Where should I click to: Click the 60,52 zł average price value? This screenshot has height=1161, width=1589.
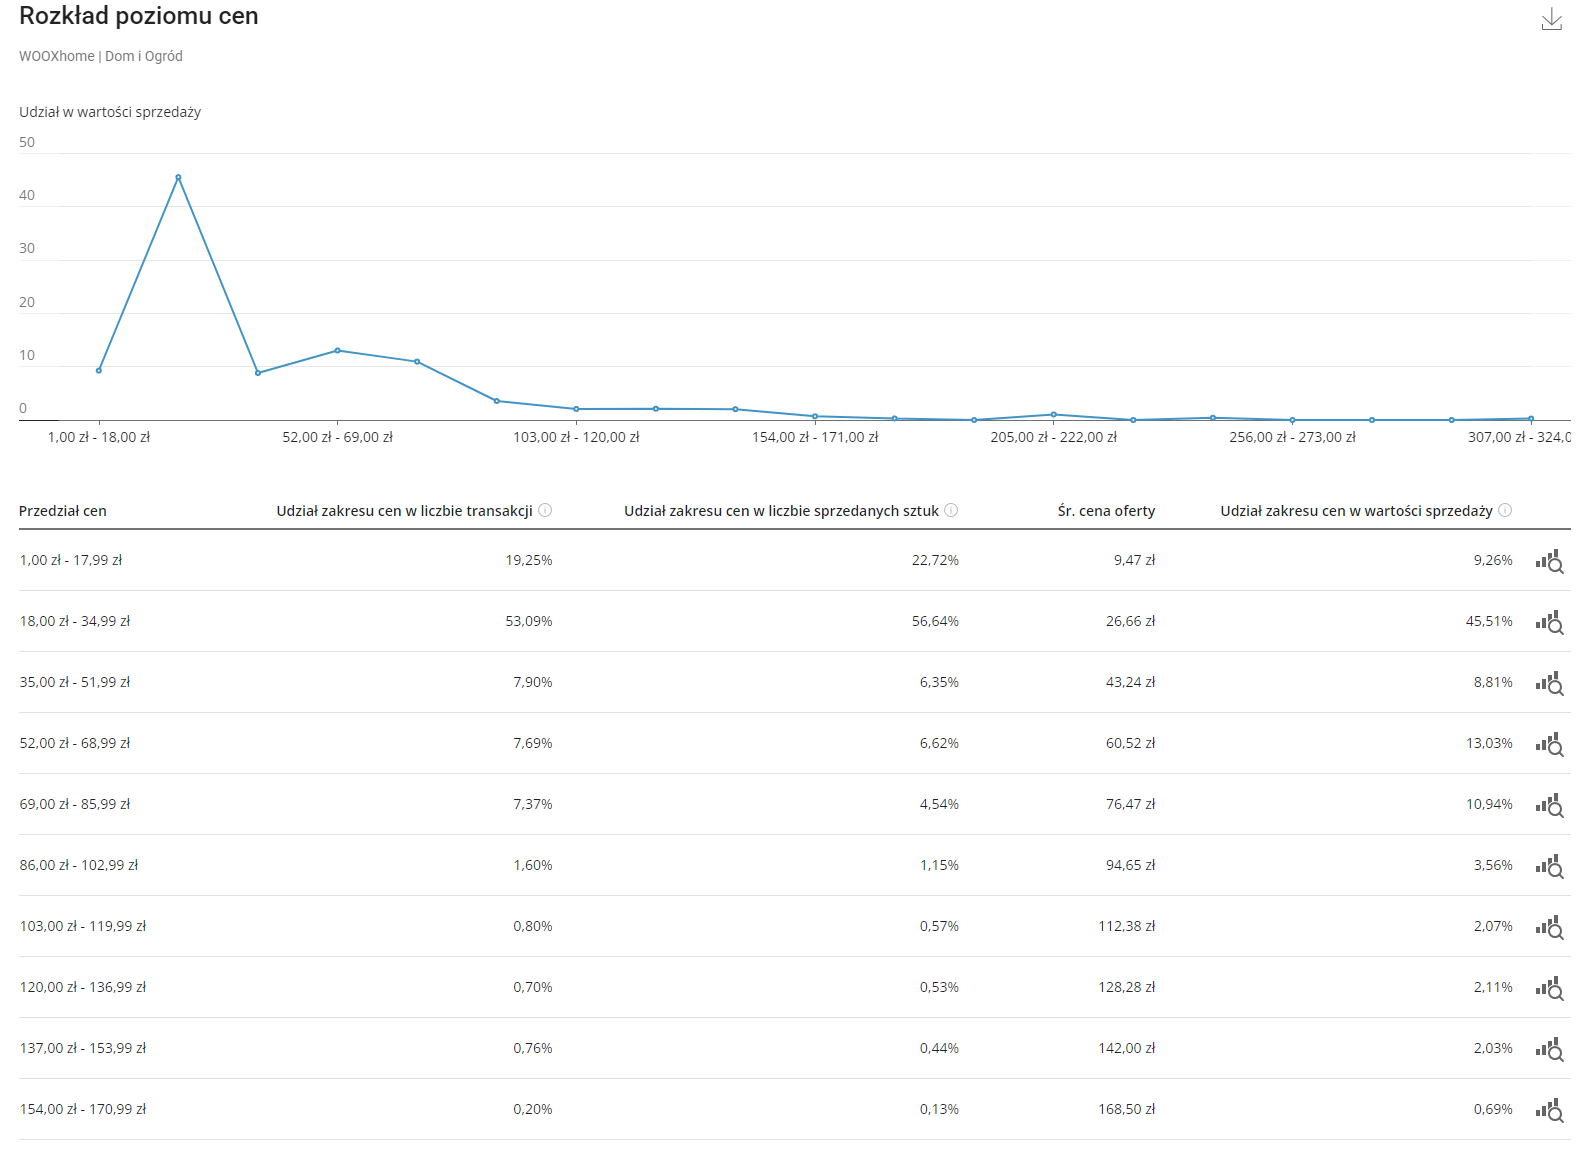click(x=1130, y=743)
